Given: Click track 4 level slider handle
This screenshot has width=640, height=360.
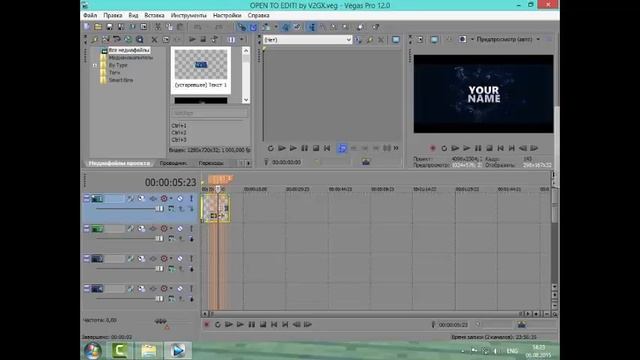Looking at the screenshot, I should coord(159,299).
